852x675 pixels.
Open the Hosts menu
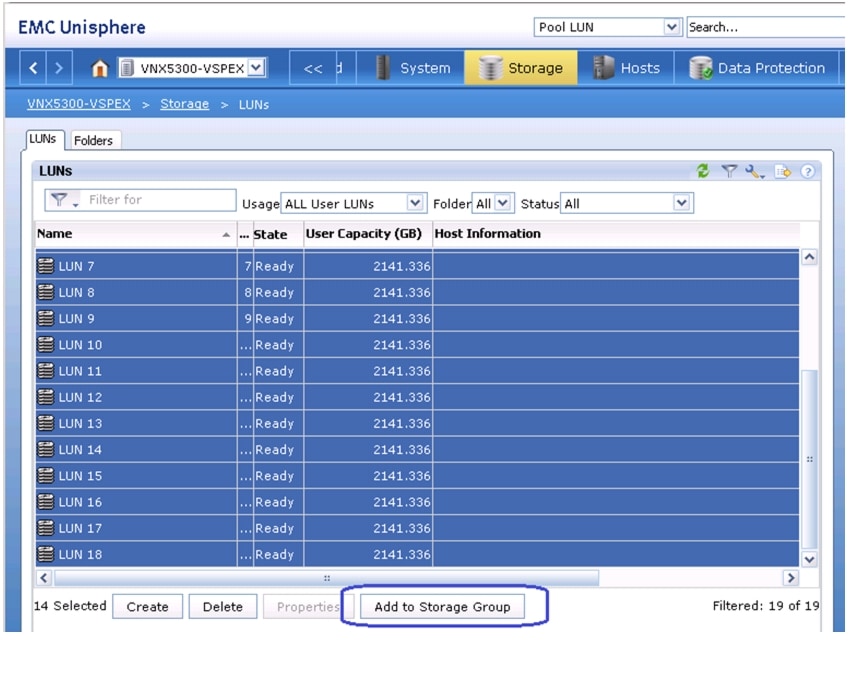[x=626, y=68]
